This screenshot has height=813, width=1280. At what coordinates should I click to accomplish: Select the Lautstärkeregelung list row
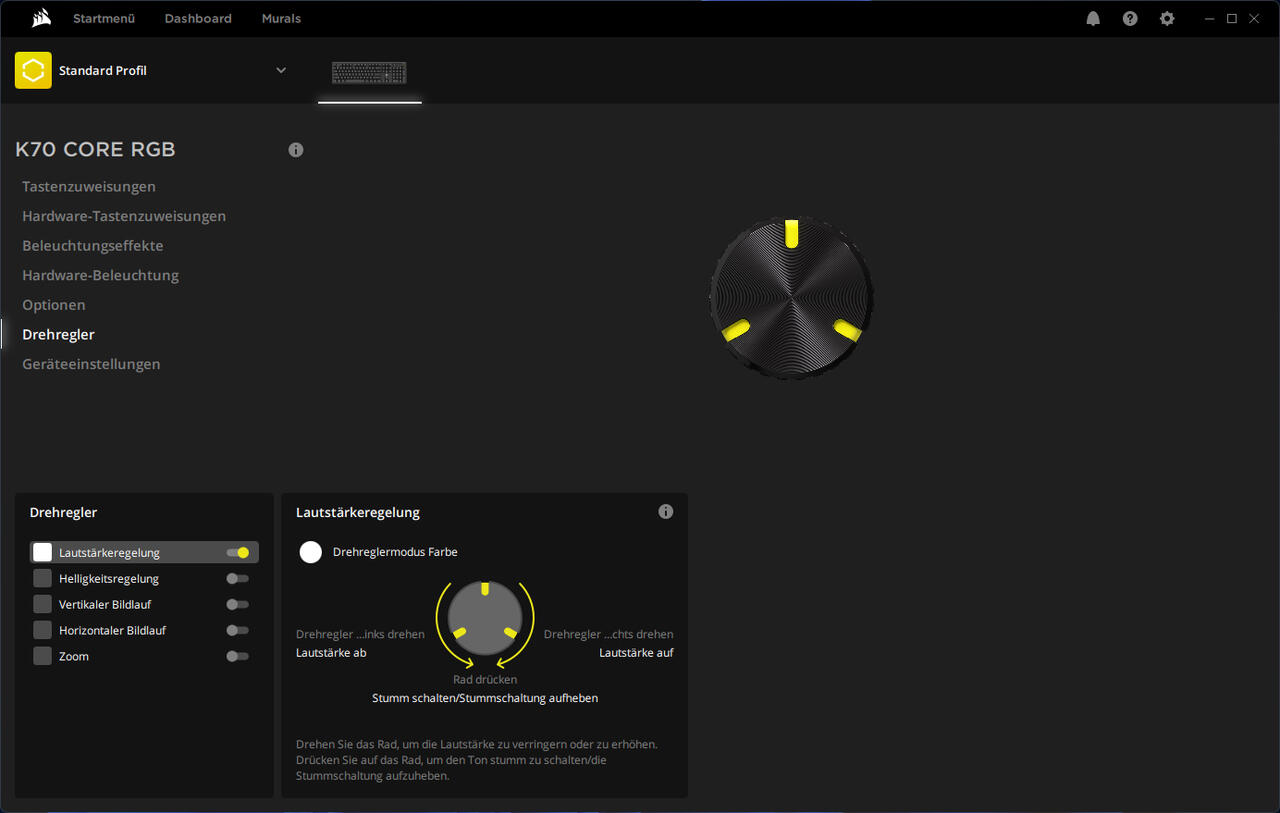click(x=144, y=552)
